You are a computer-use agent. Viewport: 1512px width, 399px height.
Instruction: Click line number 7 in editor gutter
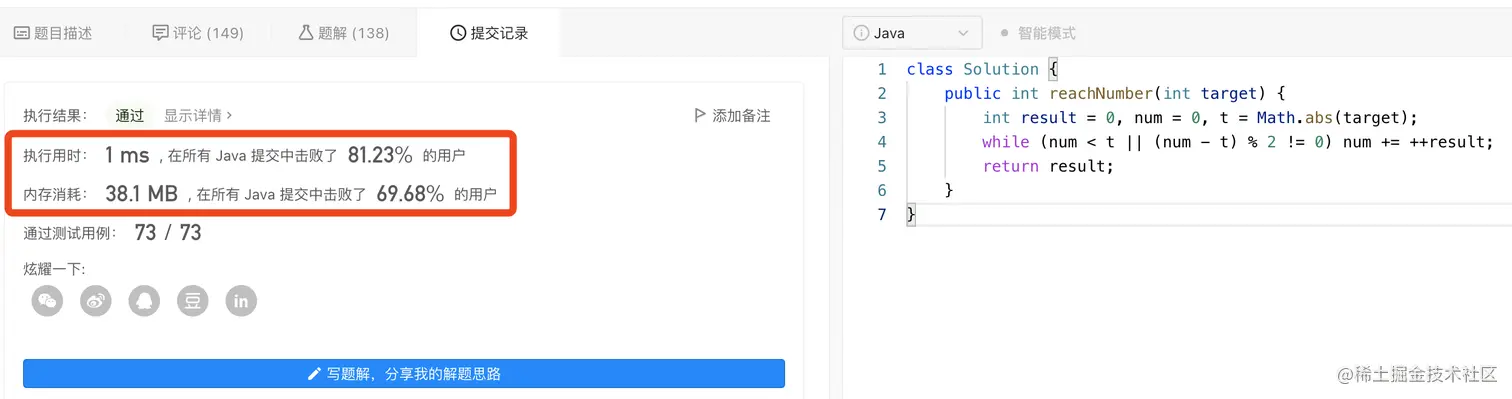click(x=881, y=214)
